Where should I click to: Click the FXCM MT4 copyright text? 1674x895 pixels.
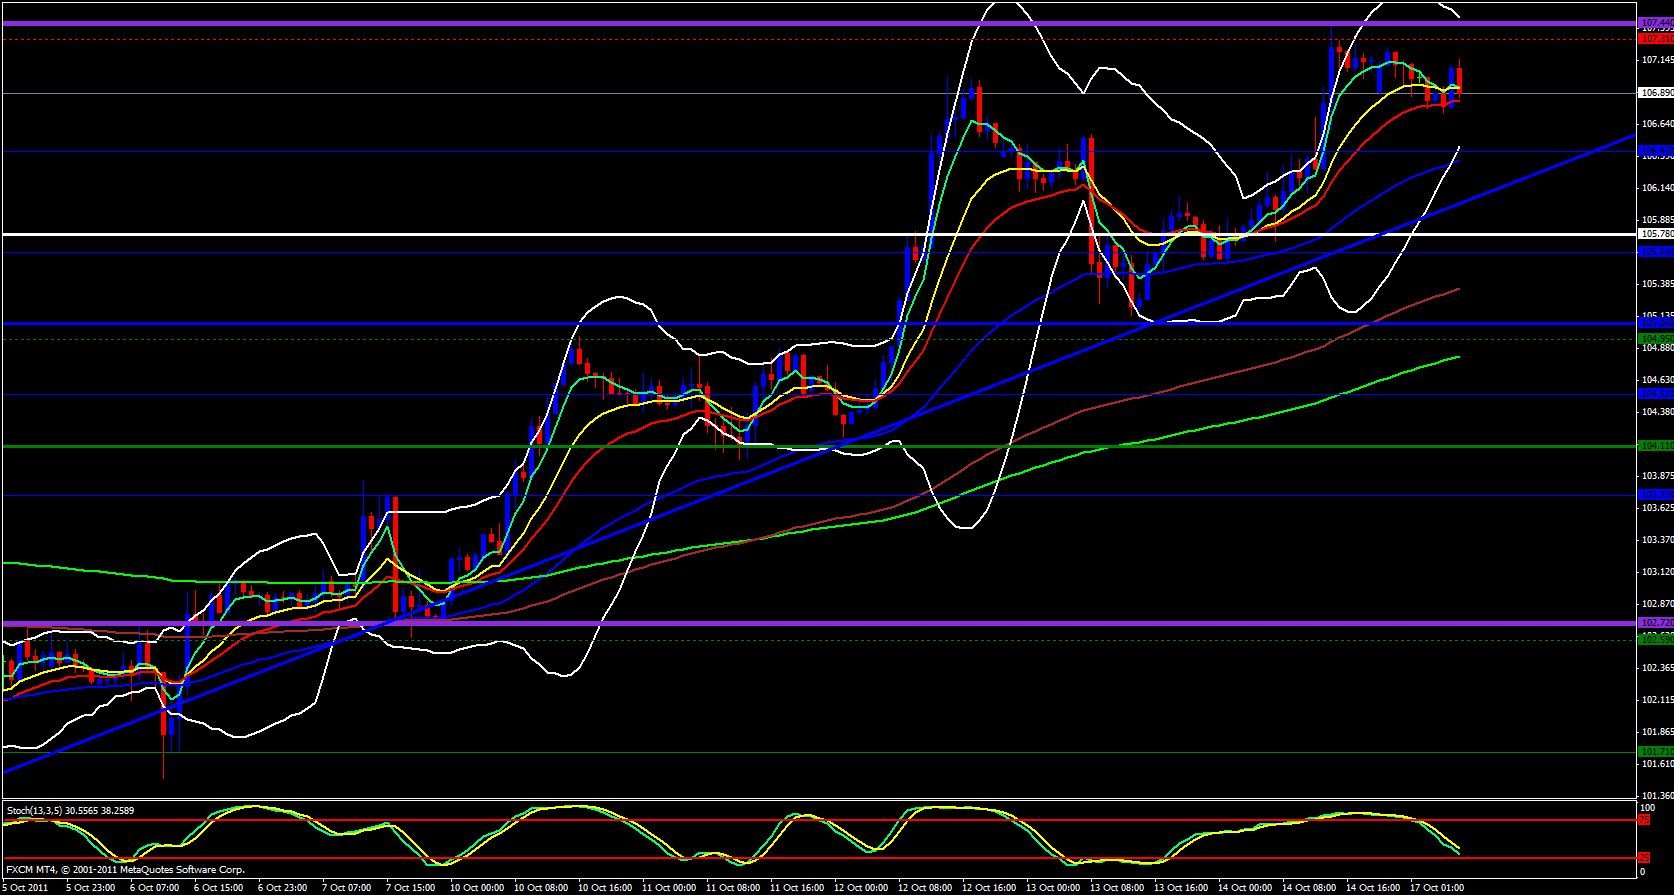click(x=125, y=870)
